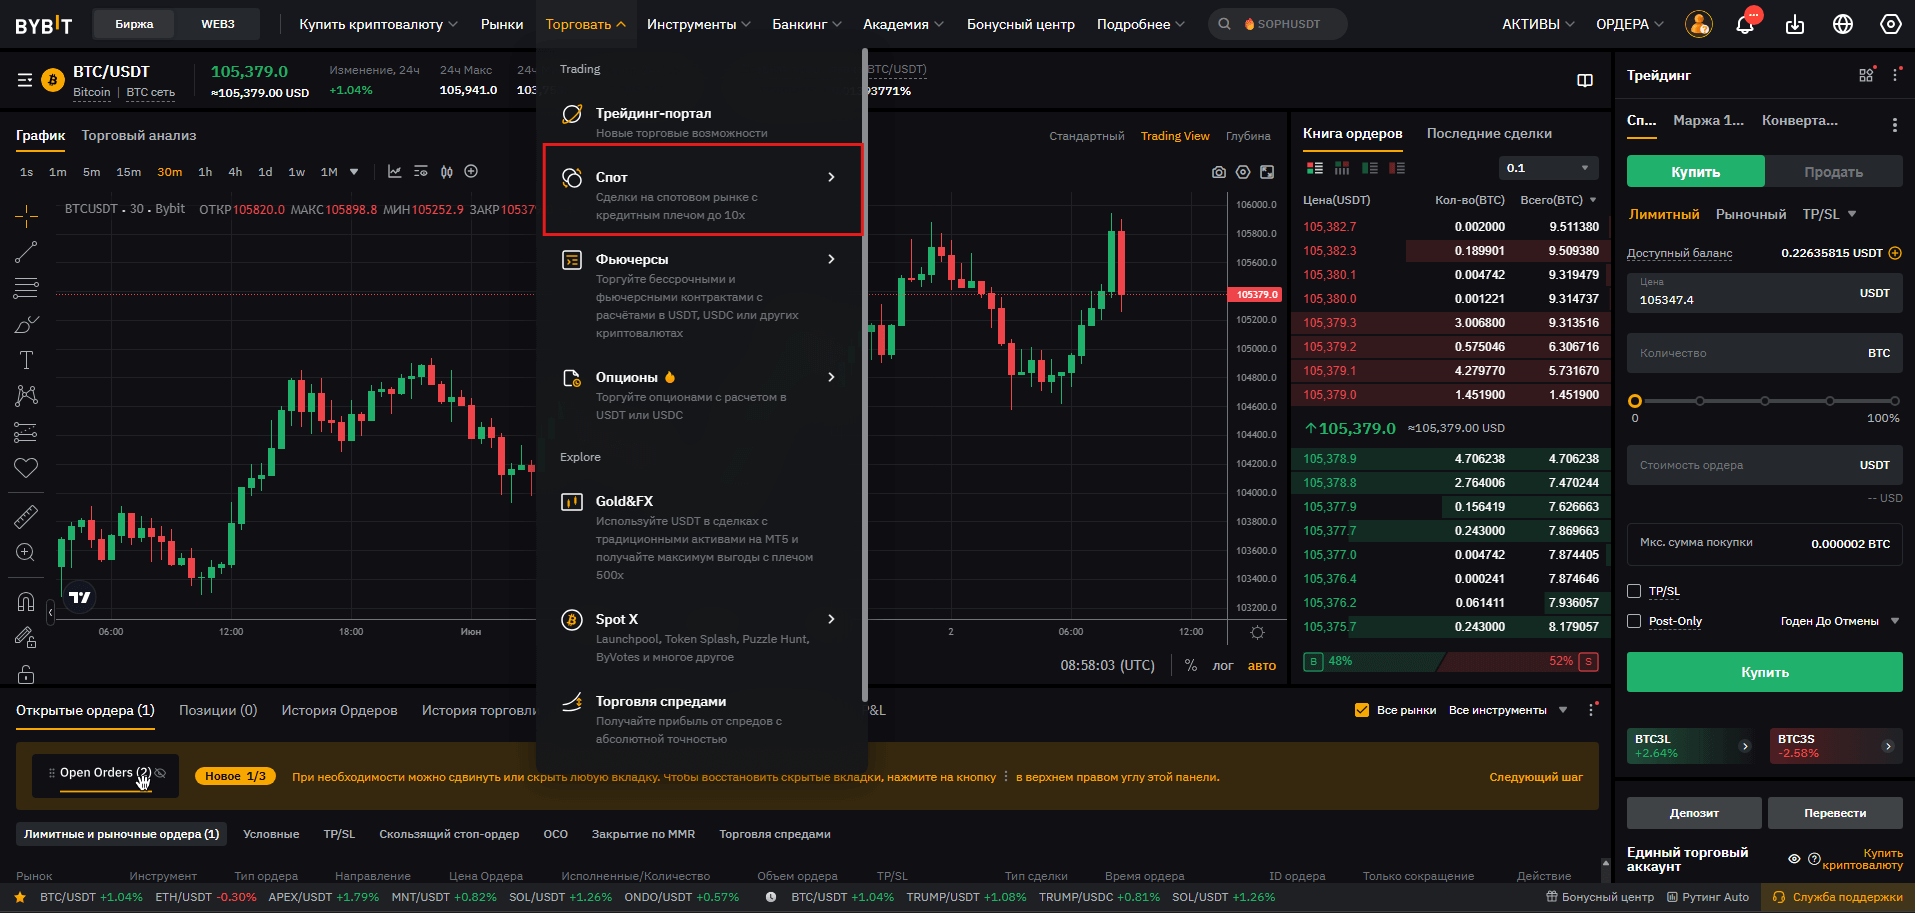Expand the order book 0.1 precision dropdown
The height and width of the screenshot is (913, 1915).
1548,168
